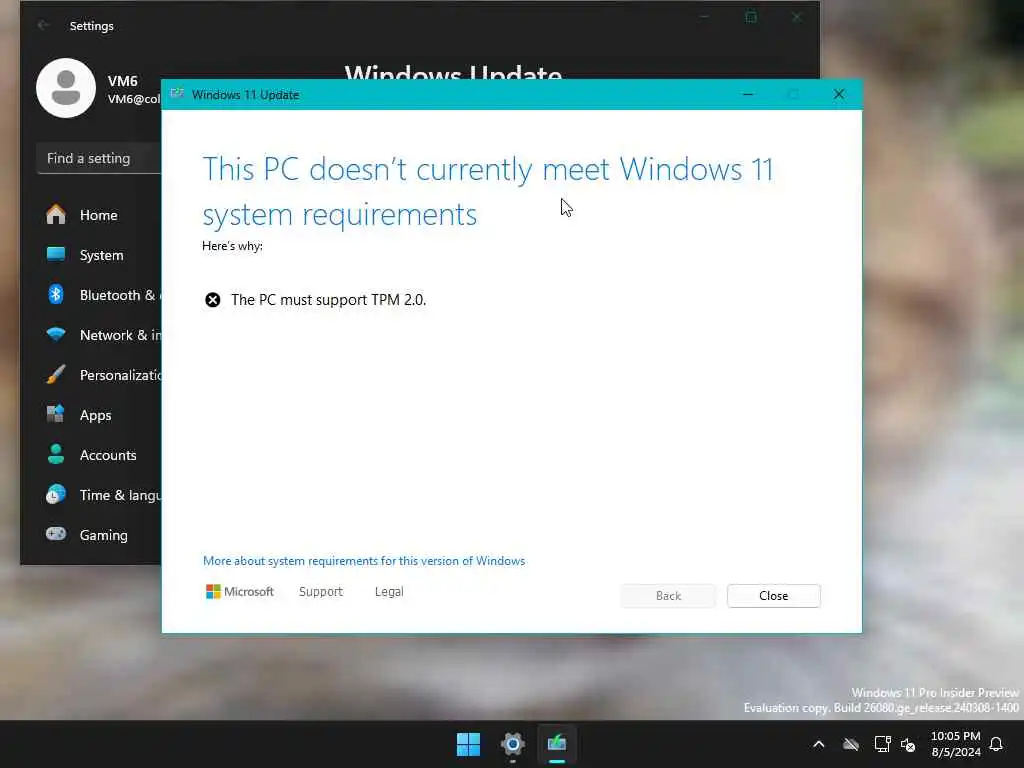Show hidden tray icons chevron

(818, 744)
